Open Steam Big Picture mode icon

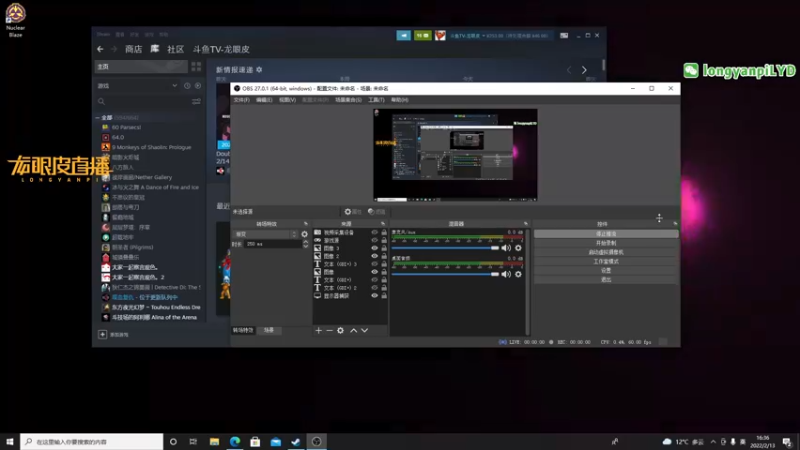[564, 36]
